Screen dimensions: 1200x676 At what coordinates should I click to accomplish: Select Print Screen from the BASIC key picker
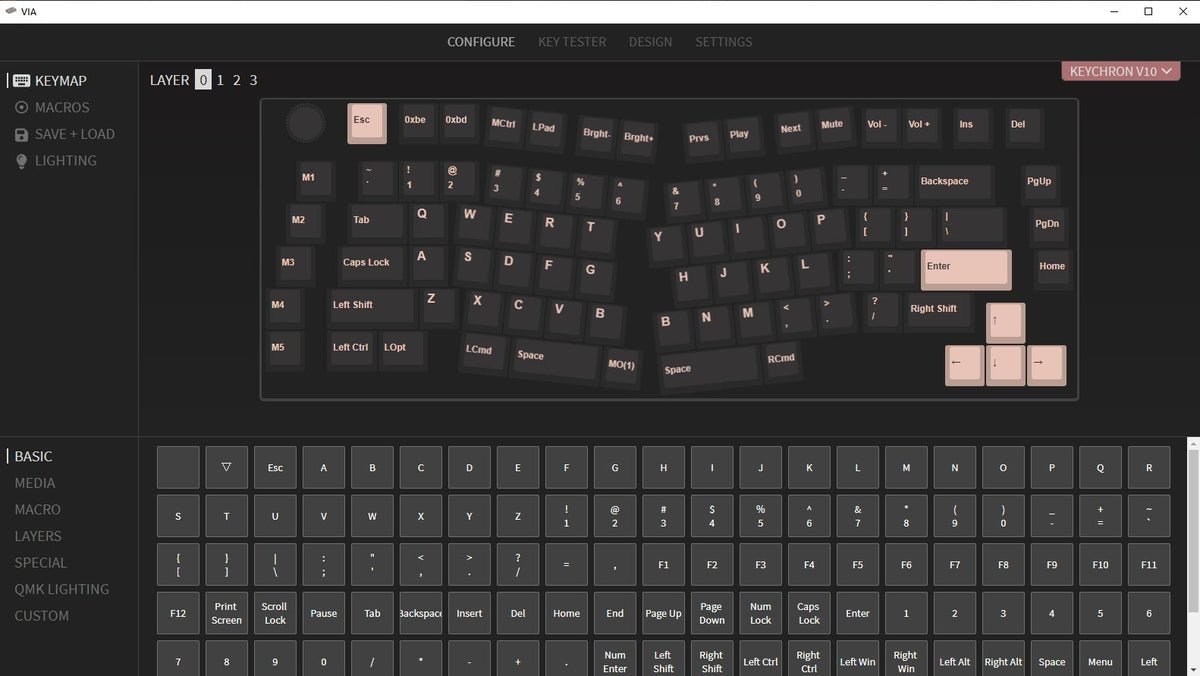226,613
